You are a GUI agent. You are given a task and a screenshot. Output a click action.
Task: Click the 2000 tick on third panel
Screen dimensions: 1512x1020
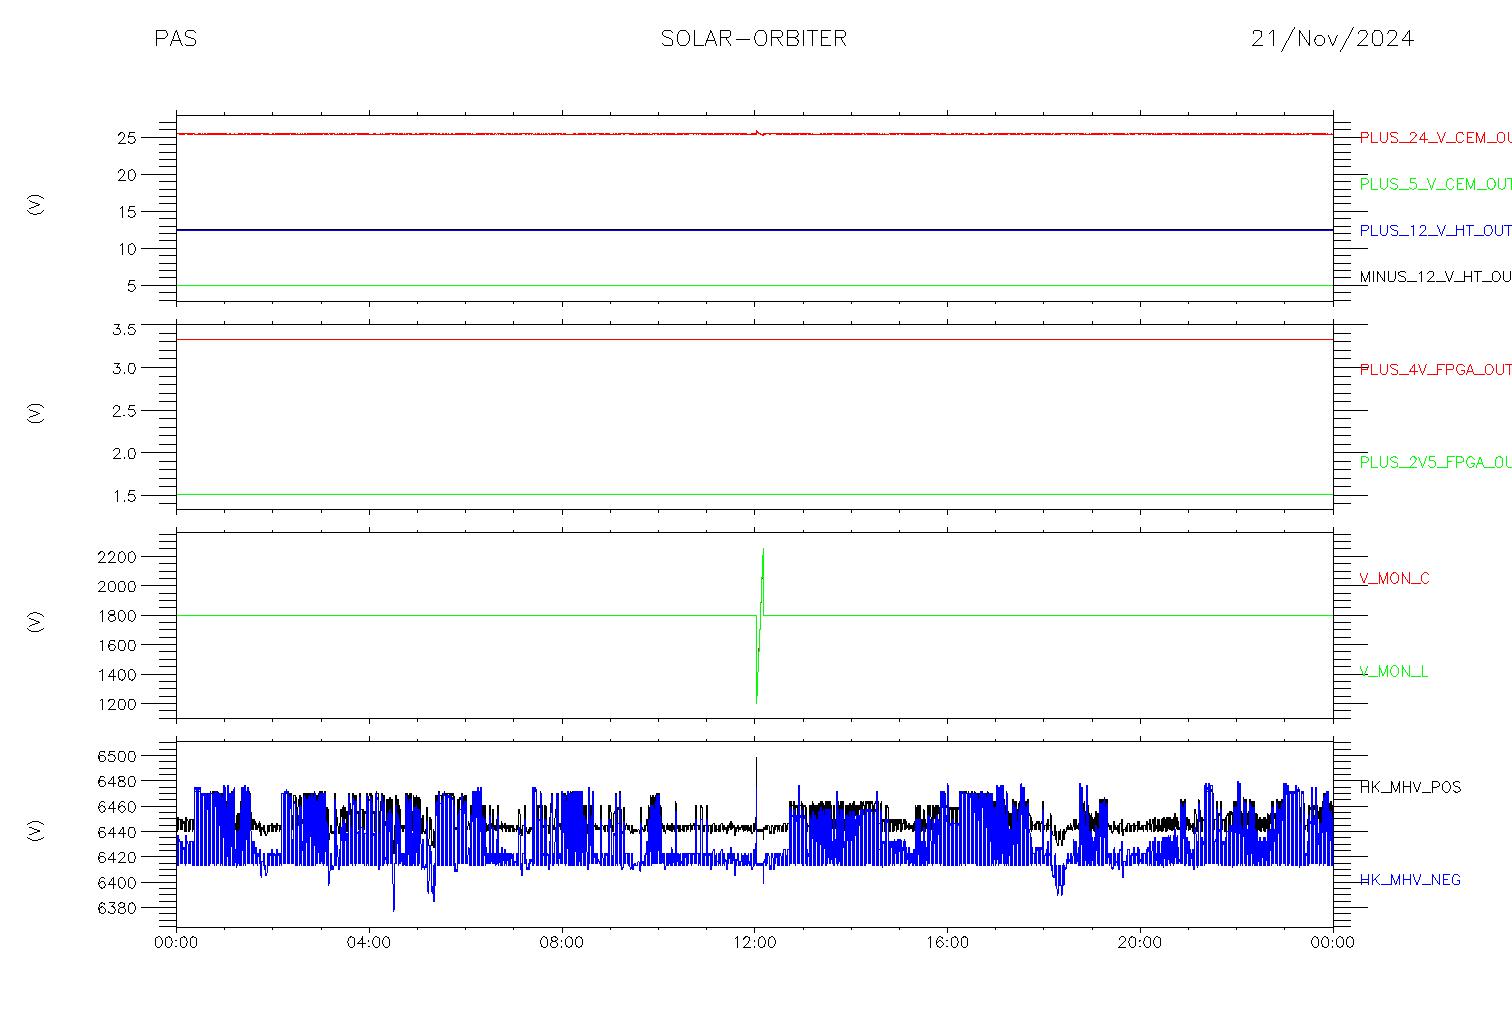pos(117,586)
